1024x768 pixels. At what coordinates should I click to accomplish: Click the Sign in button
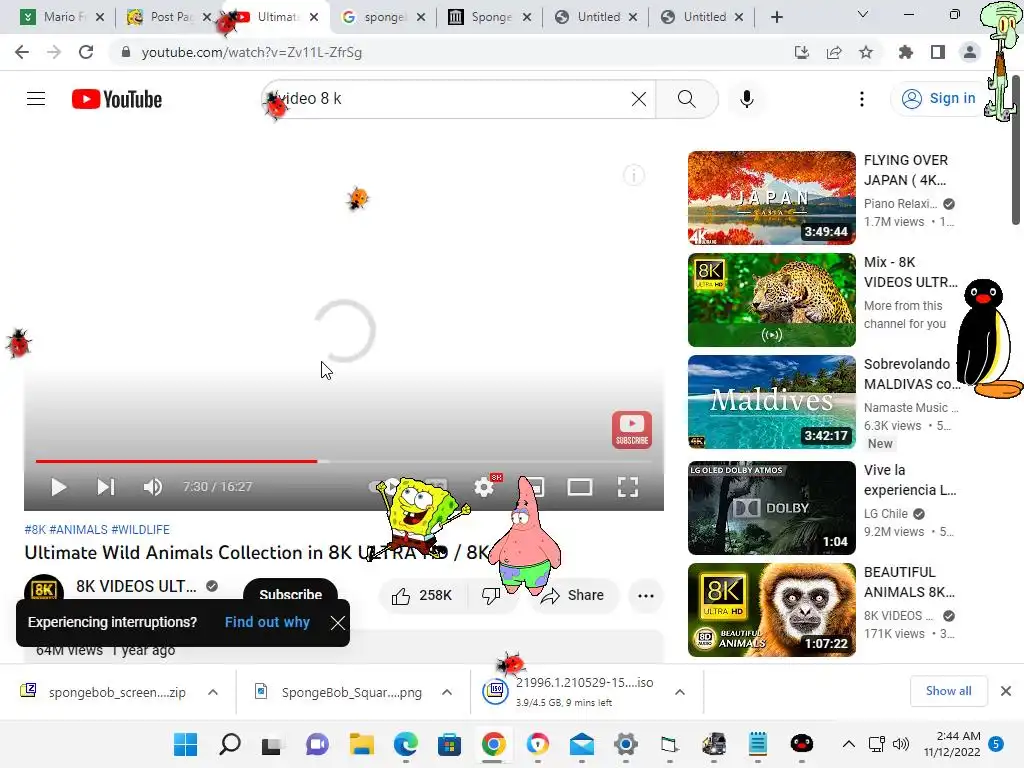click(938, 99)
